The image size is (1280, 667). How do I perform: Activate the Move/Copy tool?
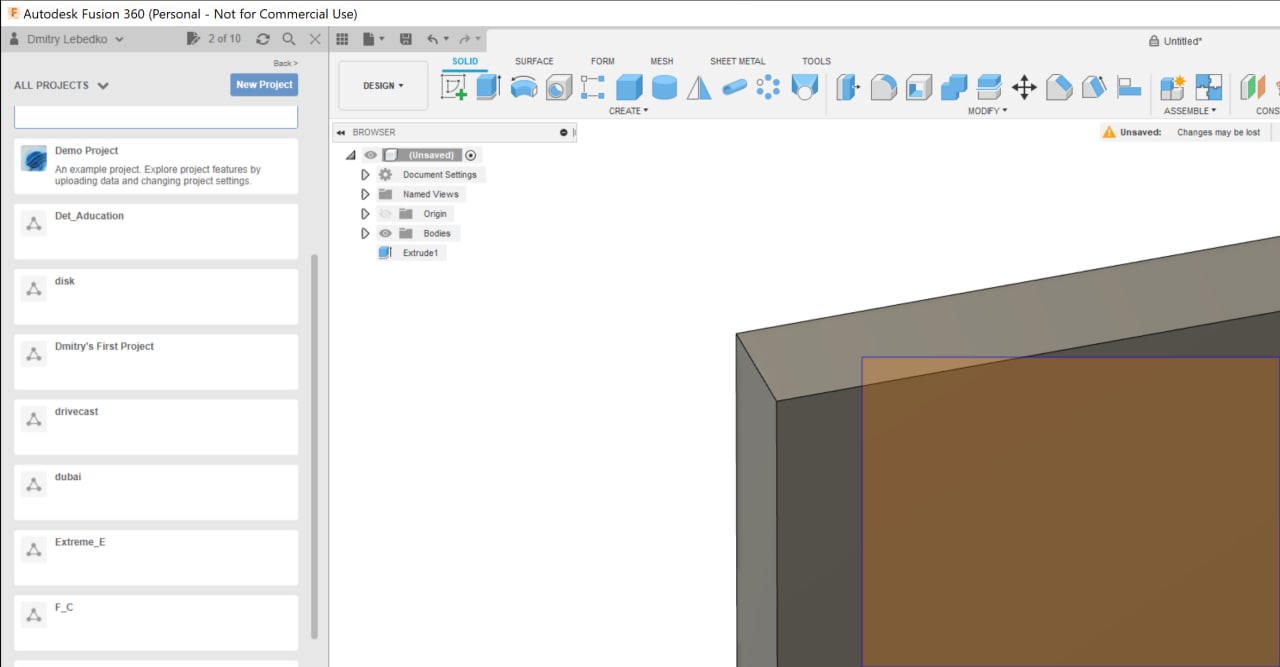[1024, 88]
